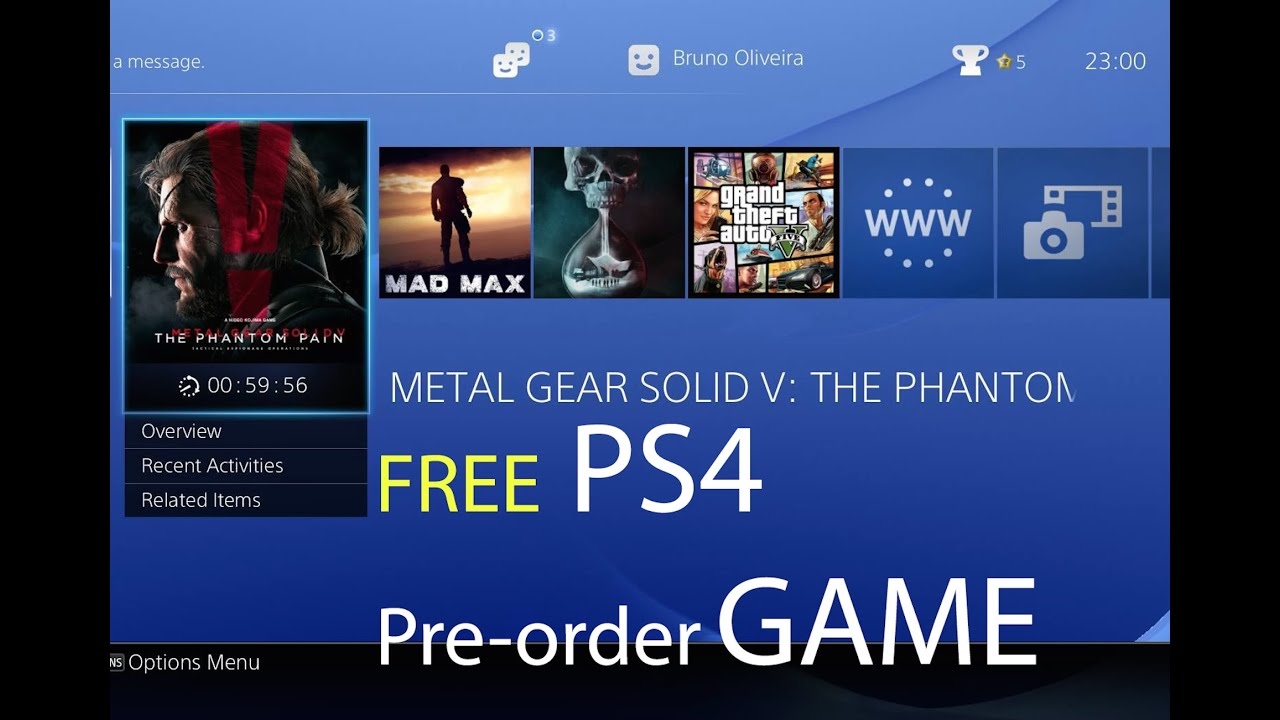The width and height of the screenshot is (1280, 720).
Task: Click the Metal Gear Solid V title text
Action: (x=731, y=388)
